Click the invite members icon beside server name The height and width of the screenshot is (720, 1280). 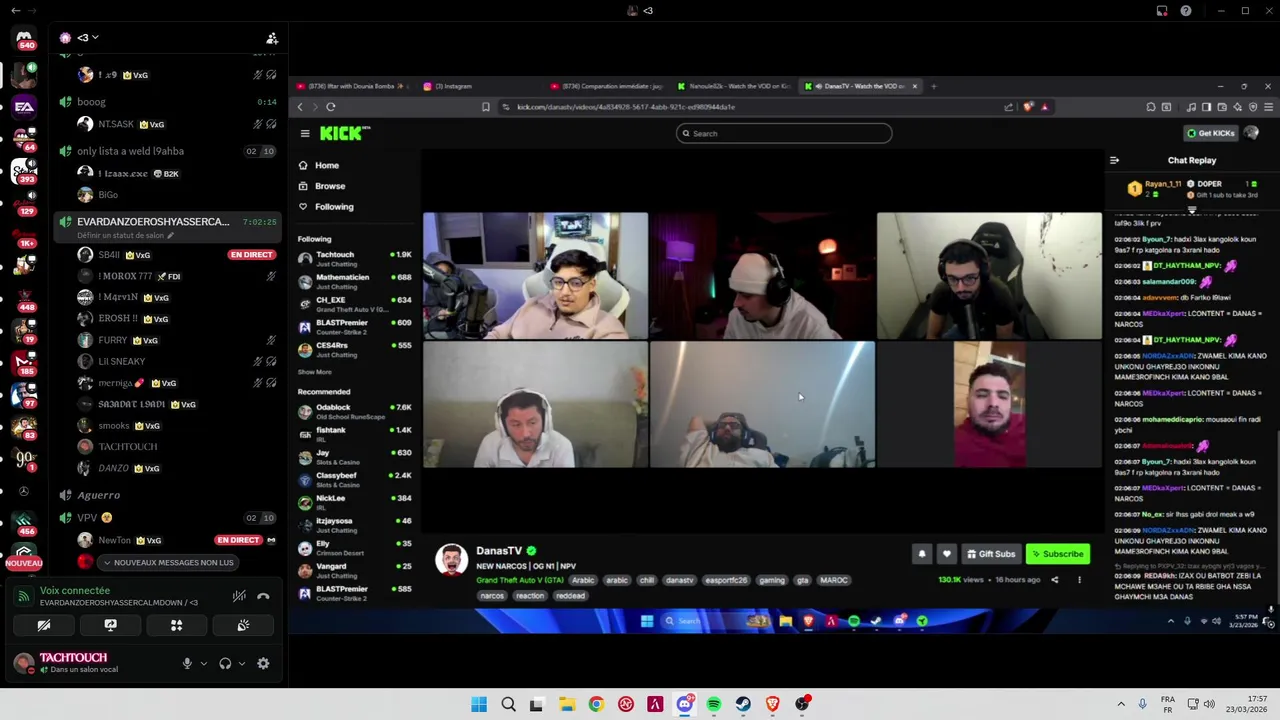[272, 38]
